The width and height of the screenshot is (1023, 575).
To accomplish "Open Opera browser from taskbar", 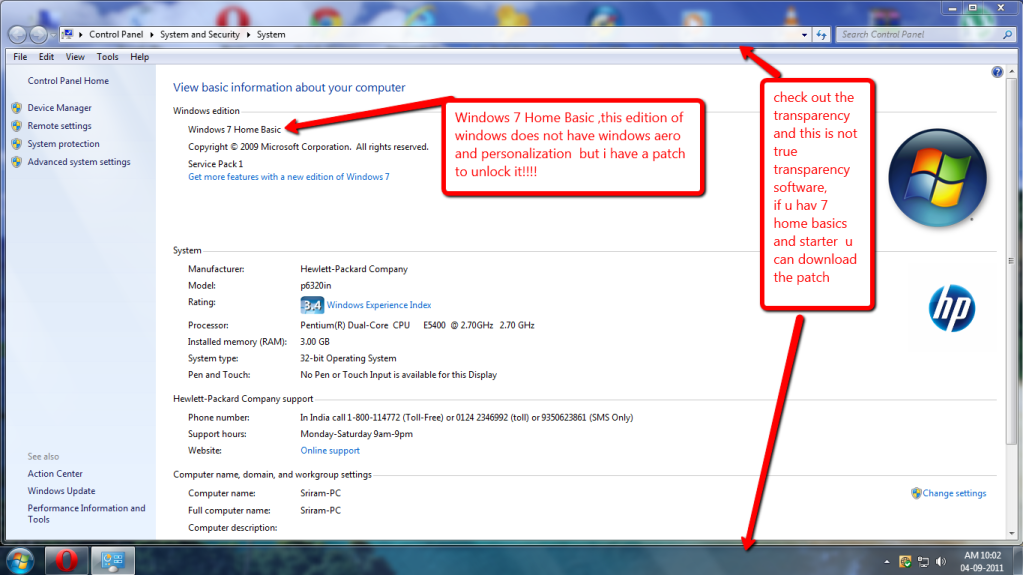I will point(66,561).
